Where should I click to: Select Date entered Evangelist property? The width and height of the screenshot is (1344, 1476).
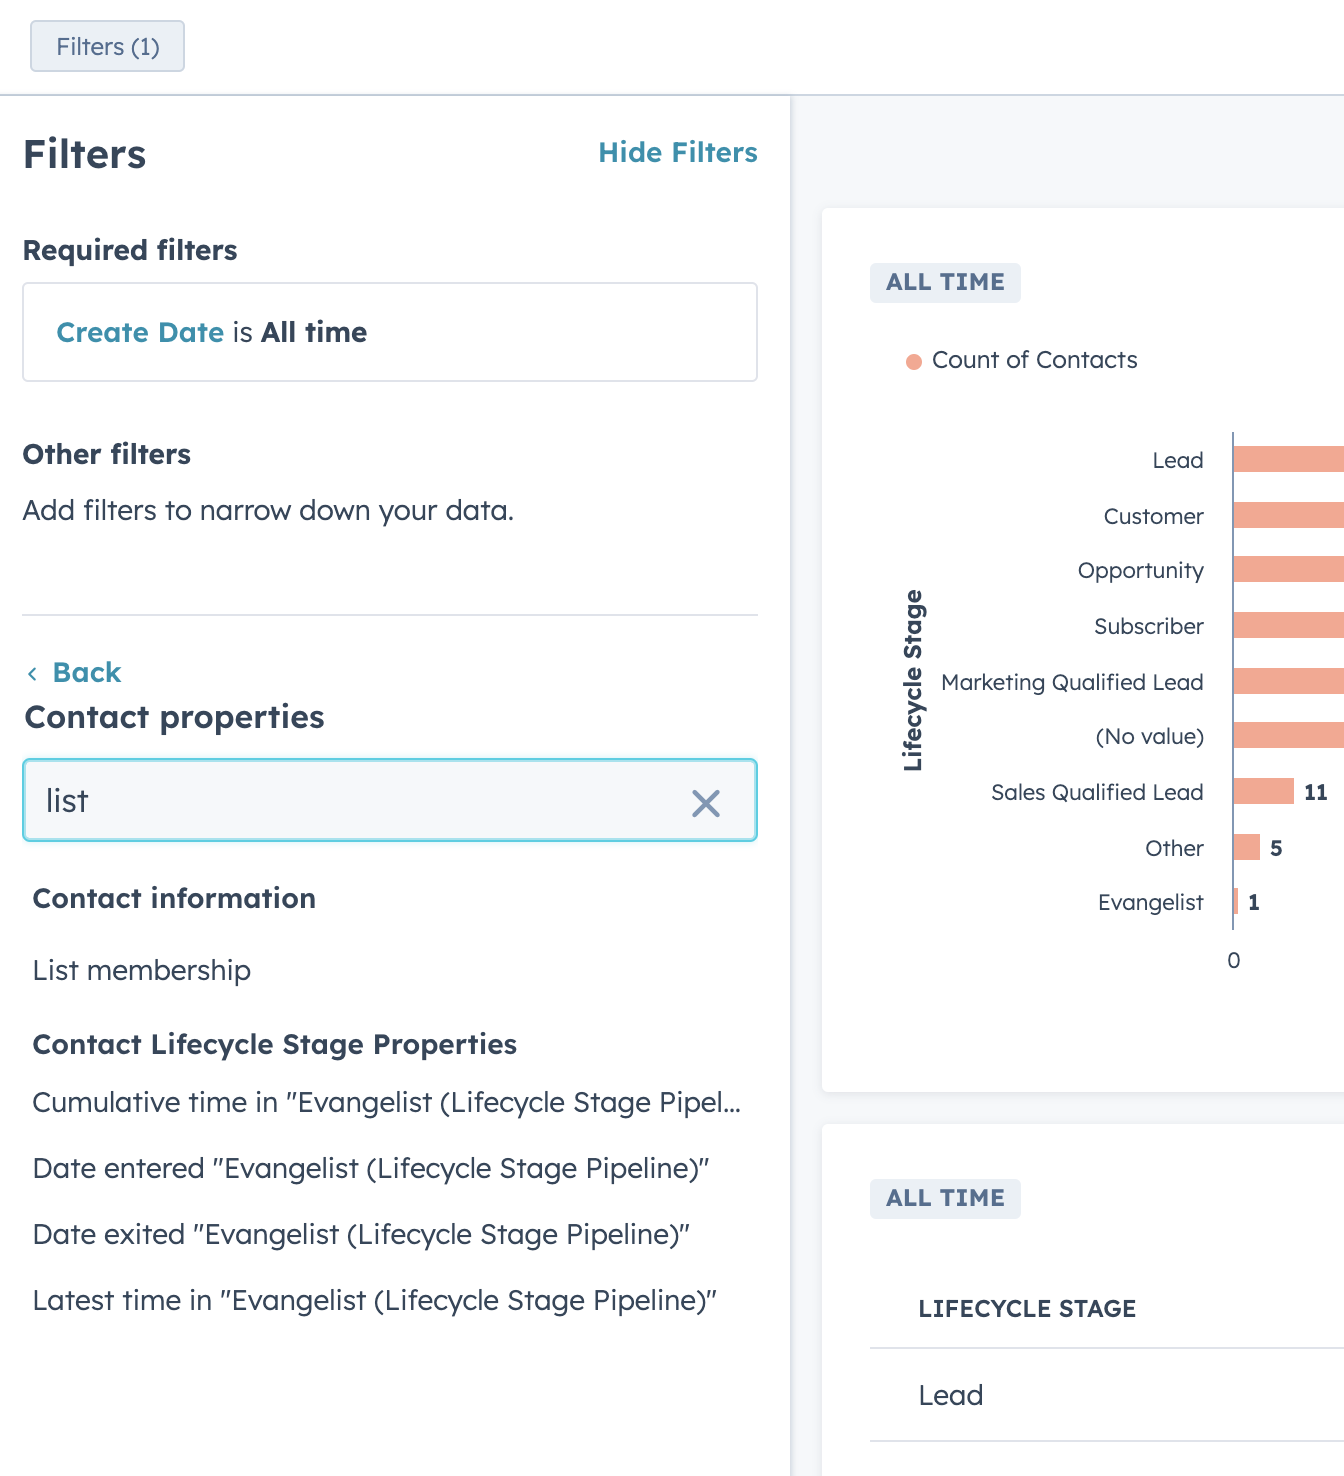[370, 1168]
